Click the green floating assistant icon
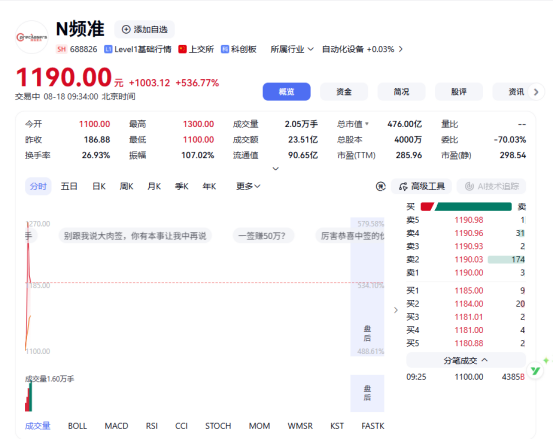 [x=535, y=371]
